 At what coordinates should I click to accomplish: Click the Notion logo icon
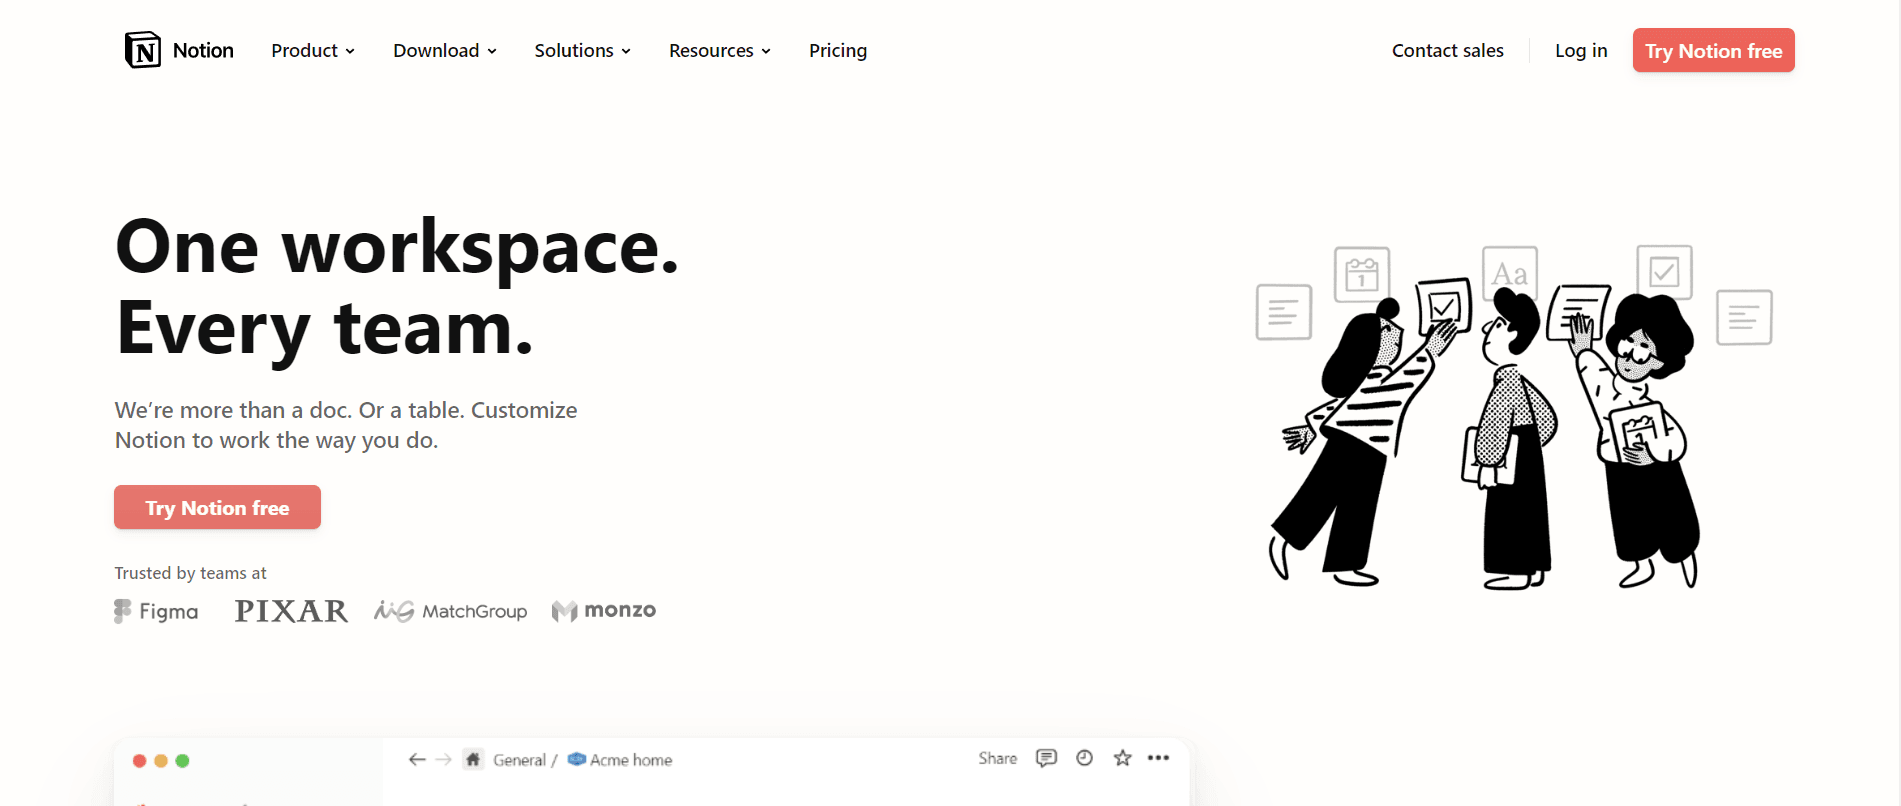[x=142, y=50]
